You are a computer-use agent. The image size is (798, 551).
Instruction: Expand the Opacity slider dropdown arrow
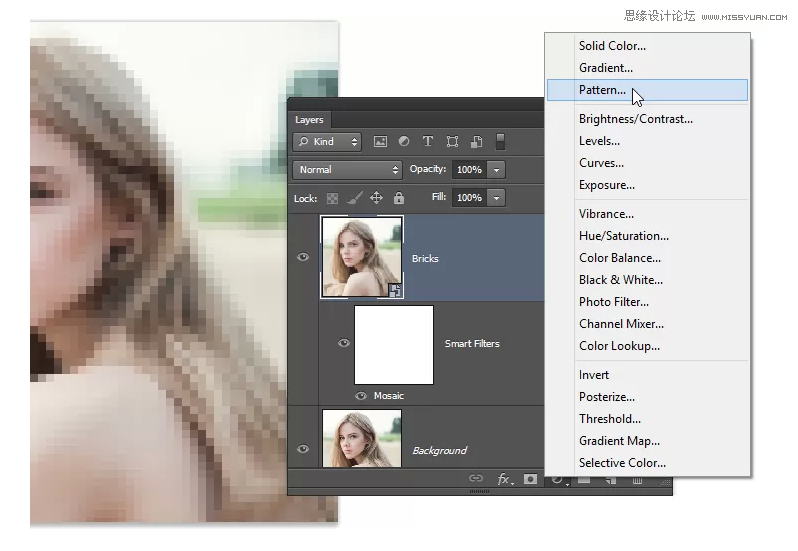tap(497, 170)
